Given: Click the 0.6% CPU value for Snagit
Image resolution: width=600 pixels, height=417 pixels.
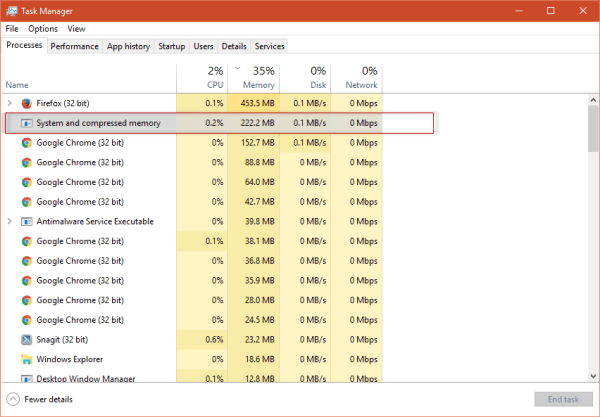Looking at the screenshot, I should [x=214, y=340].
